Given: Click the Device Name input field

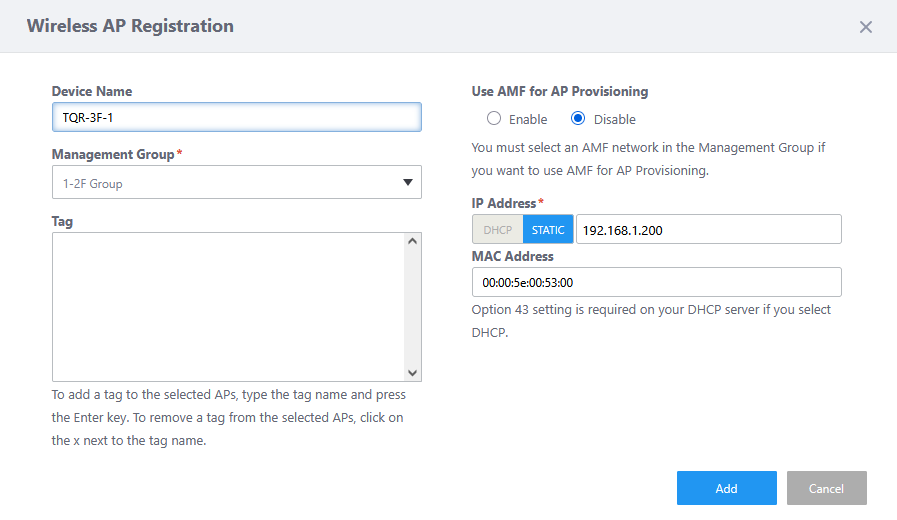Looking at the screenshot, I should [236, 116].
